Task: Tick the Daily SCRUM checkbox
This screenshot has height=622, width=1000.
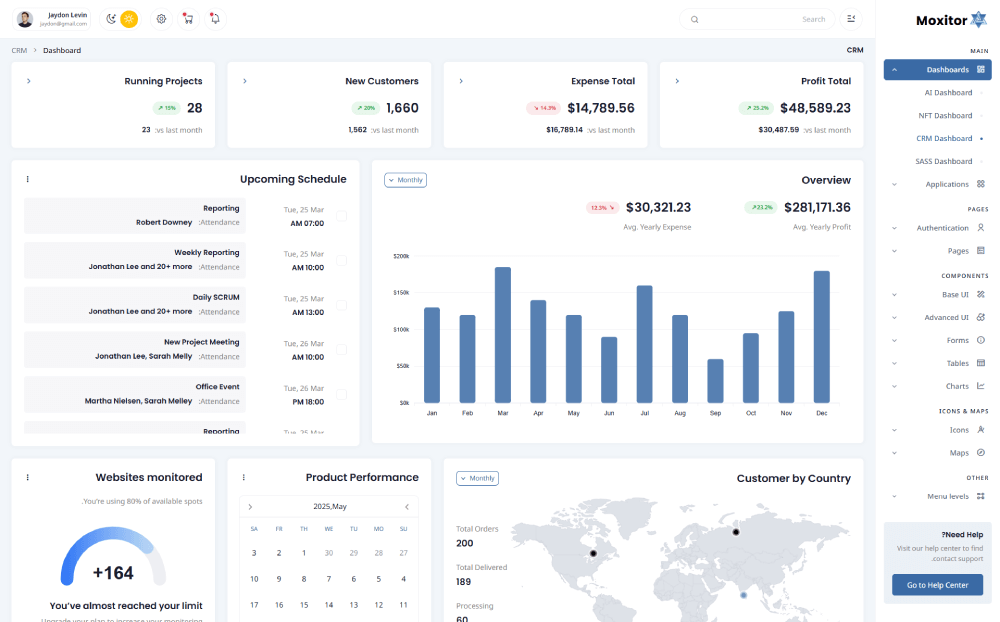Action: click(341, 305)
